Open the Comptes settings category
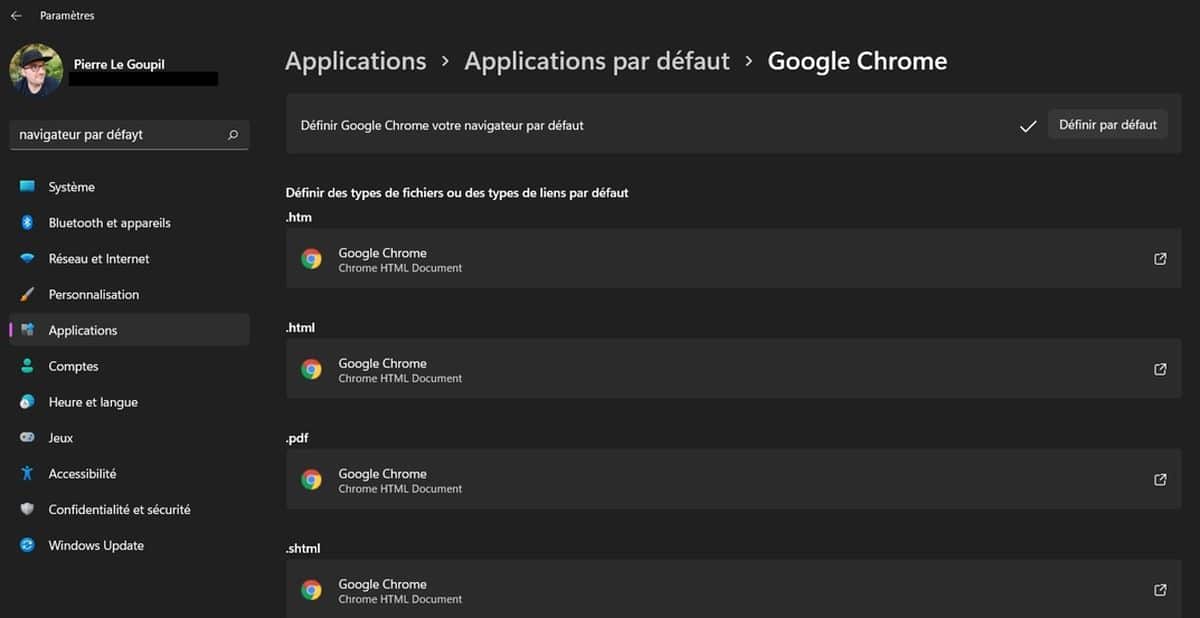Screen dimensions: 1200x618 click(129, 366)
